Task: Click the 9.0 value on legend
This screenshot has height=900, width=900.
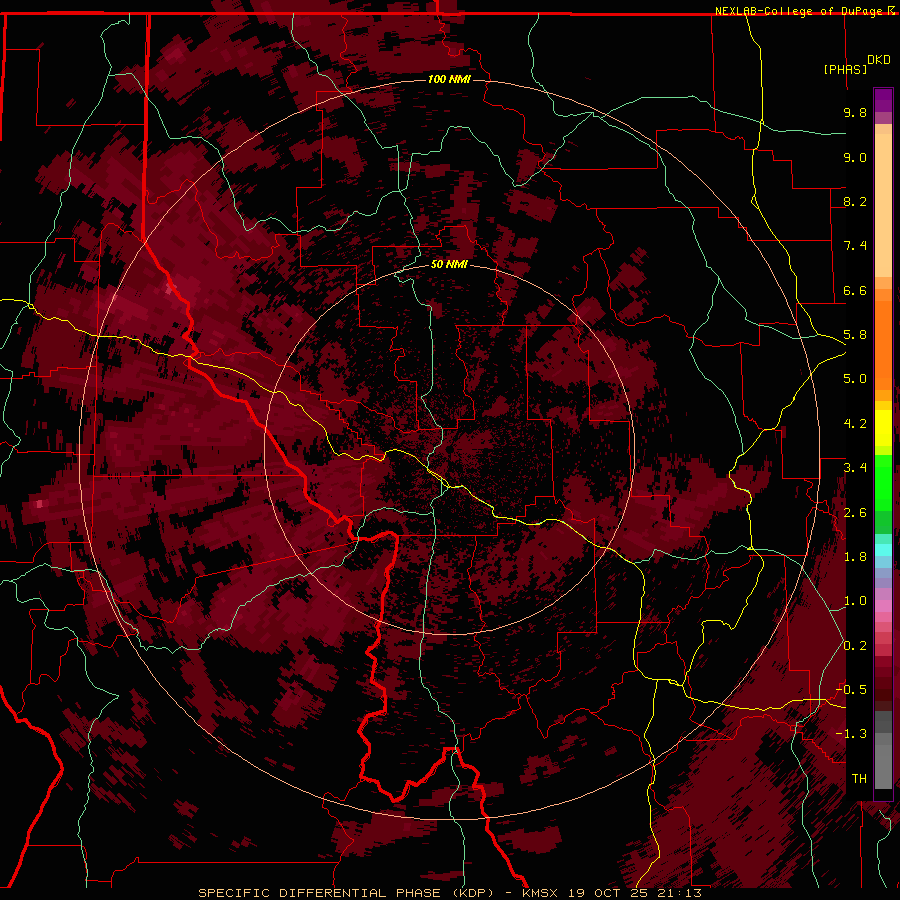Action: pos(855,157)
